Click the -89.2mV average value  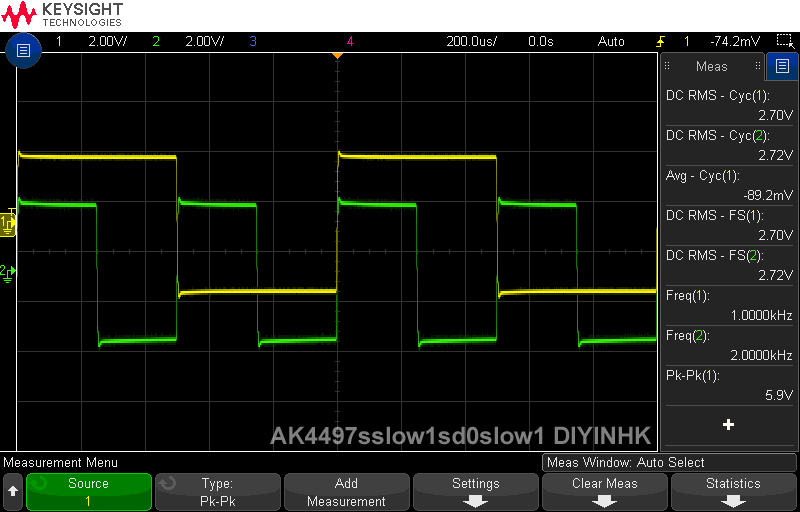[x=768, y=195]
